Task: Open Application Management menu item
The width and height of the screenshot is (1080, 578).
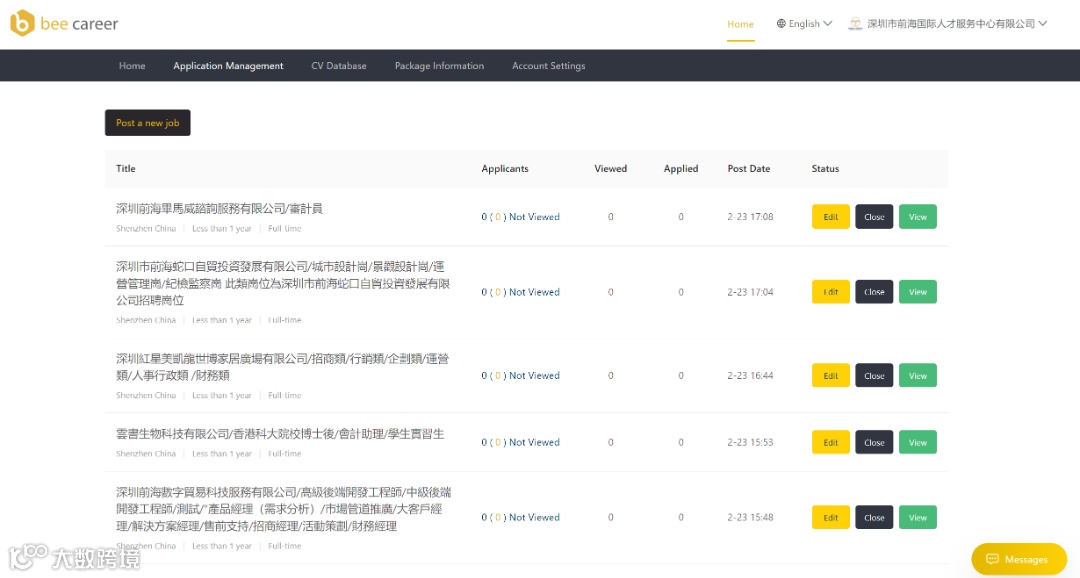Action: (228, 65)
